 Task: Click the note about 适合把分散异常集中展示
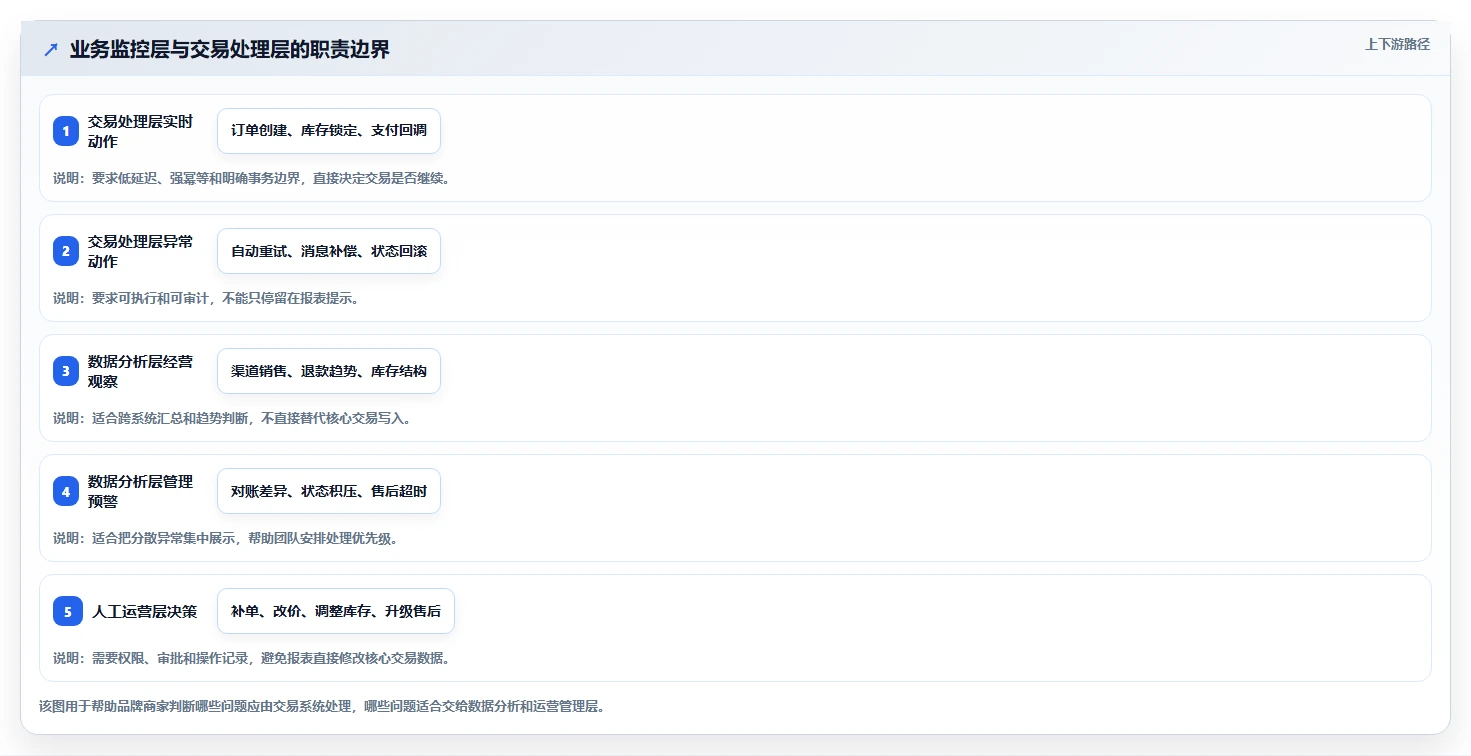[x=226, y=538]
